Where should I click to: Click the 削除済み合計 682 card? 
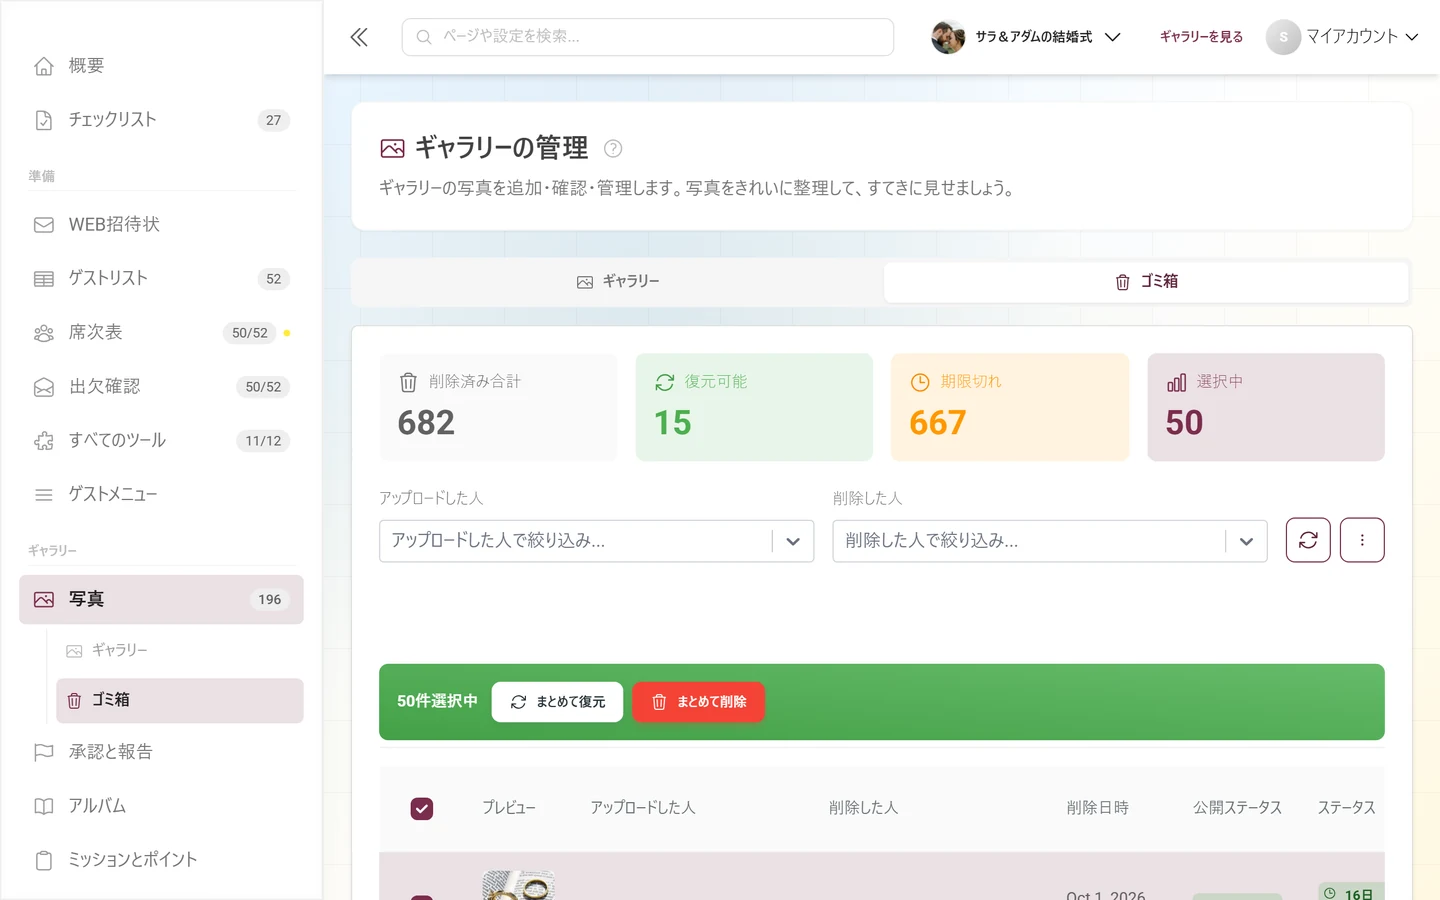click(498, 407)
